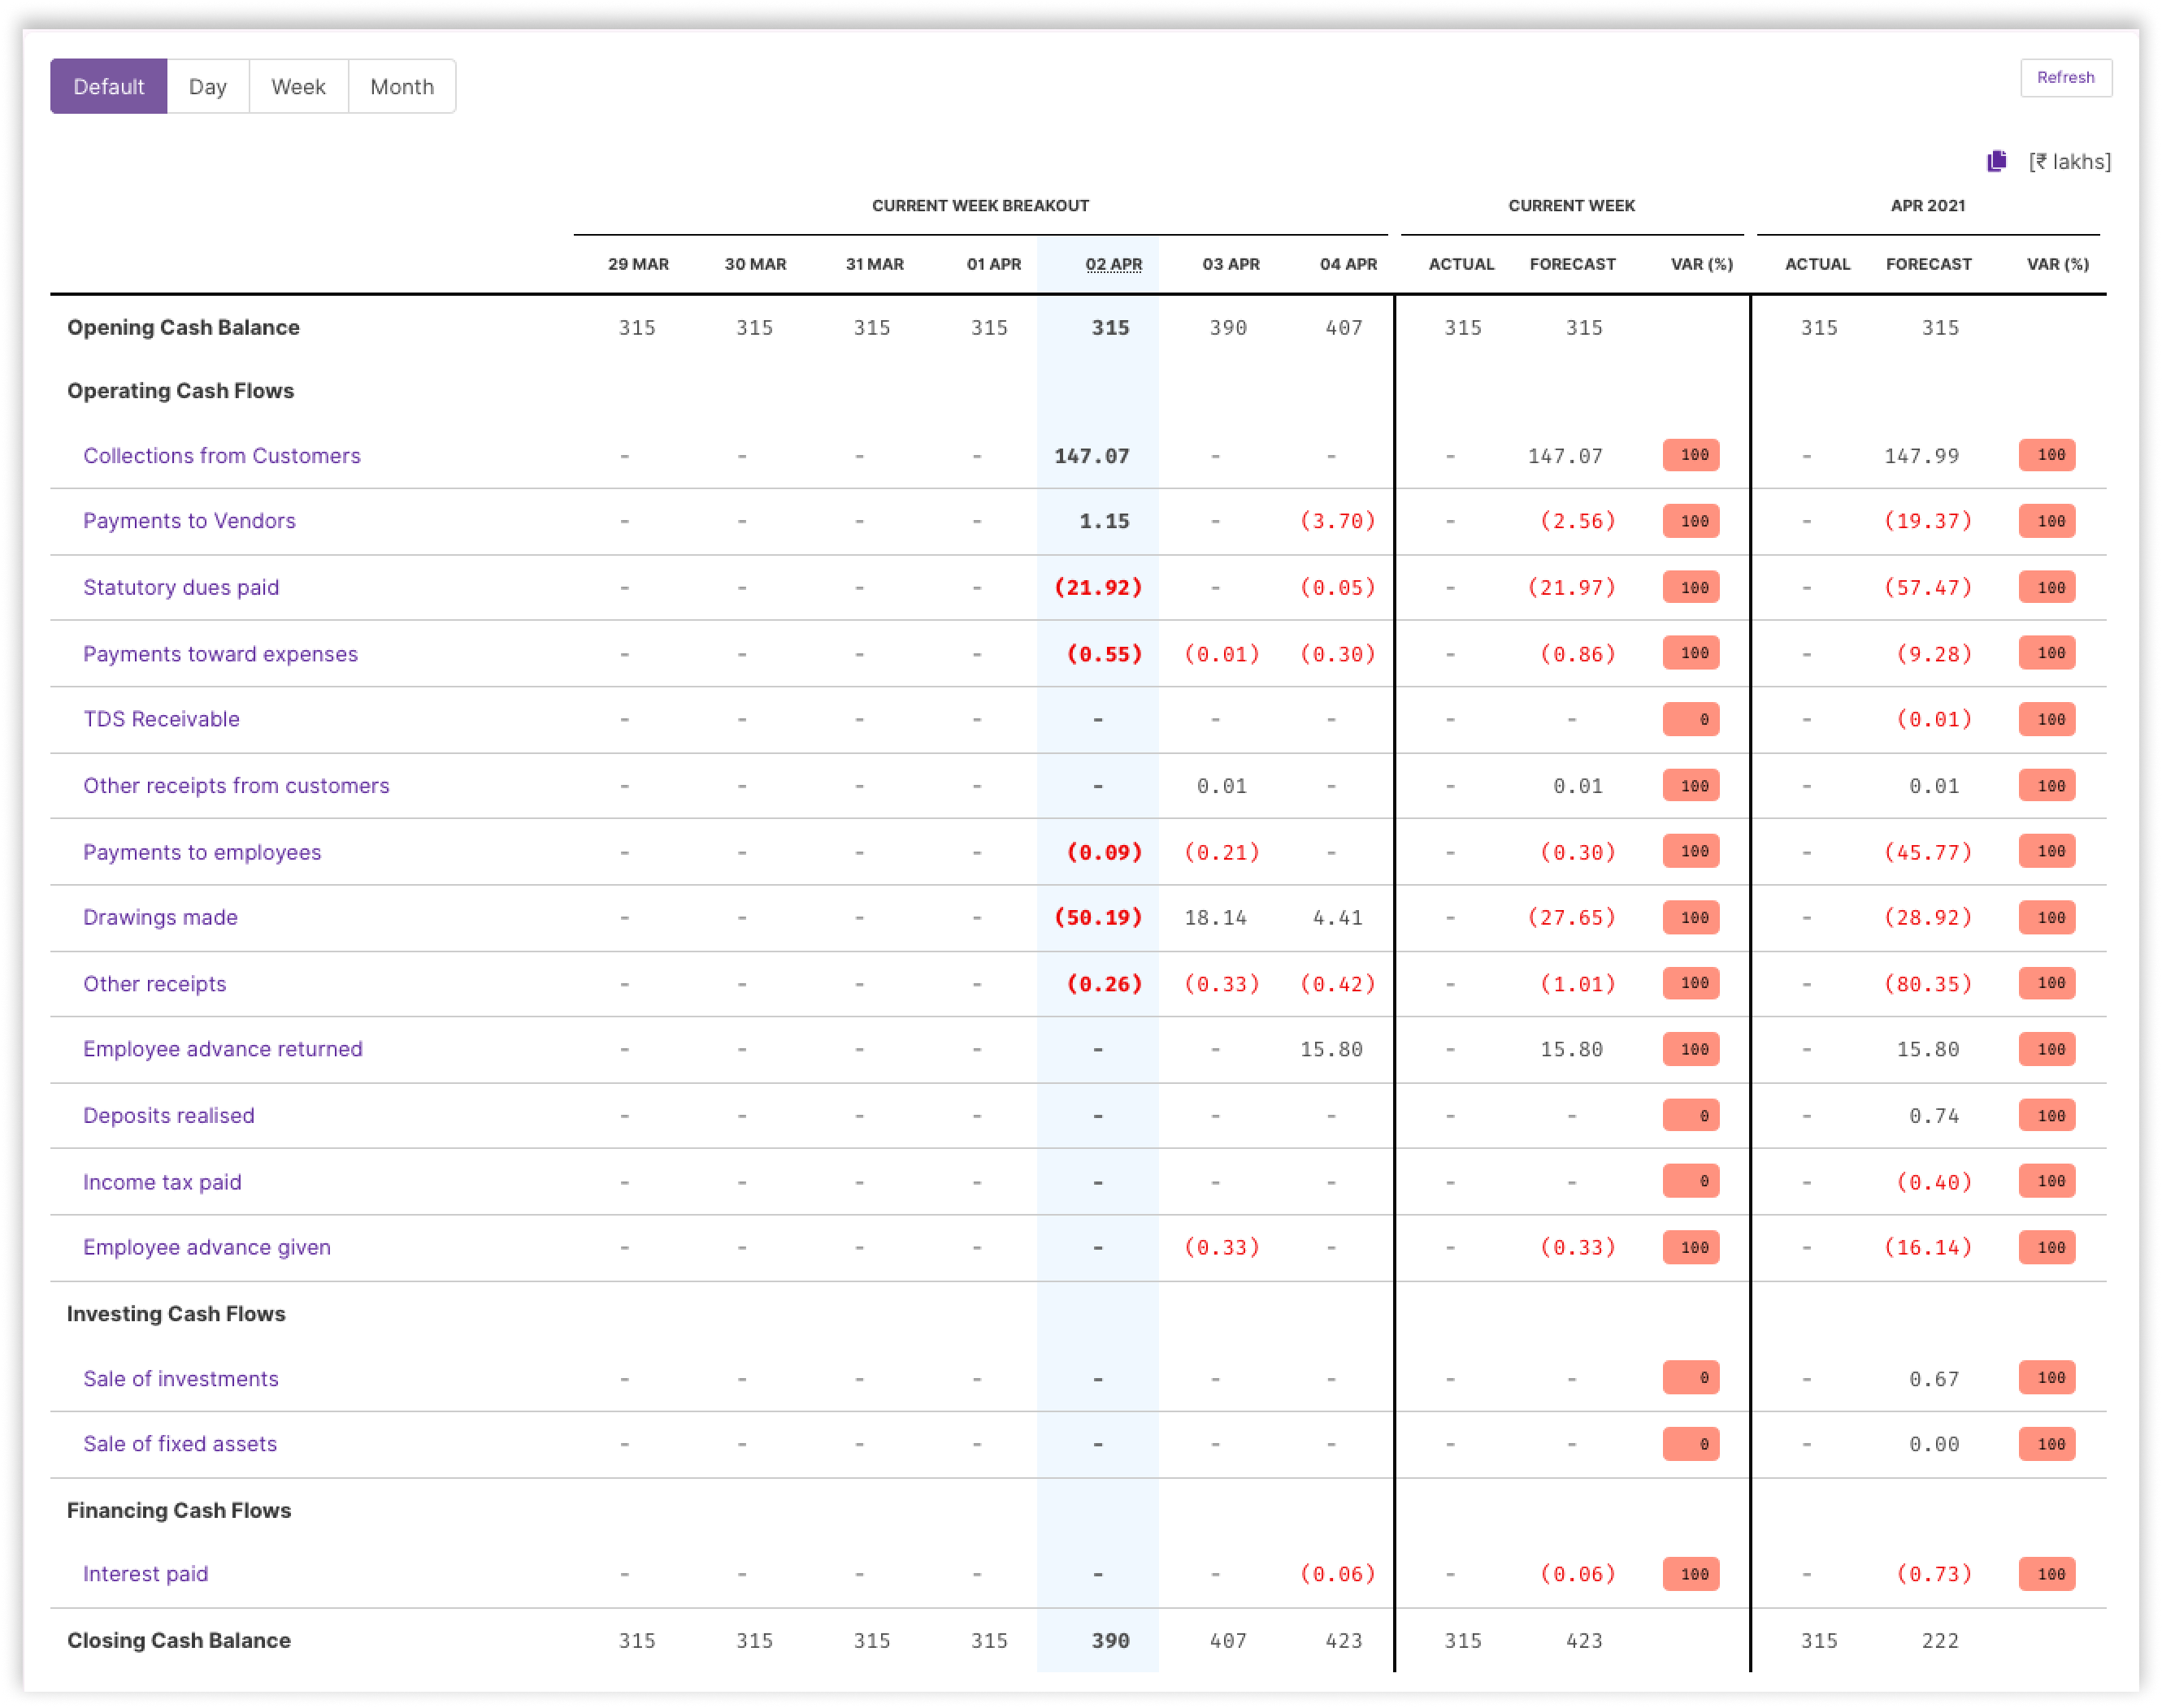2162x1708 pixels.
Task: Click current week variance badge for Collections
Action: tap(1691, 455)
